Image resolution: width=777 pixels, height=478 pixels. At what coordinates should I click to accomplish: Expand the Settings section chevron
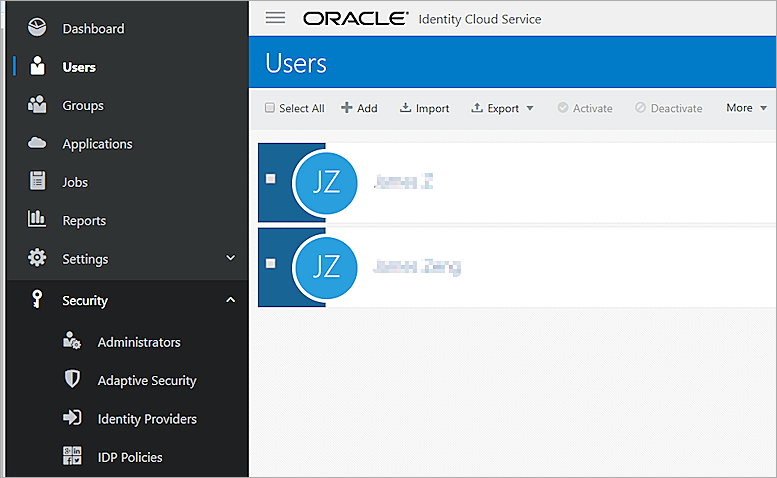(x=230, y=258)
